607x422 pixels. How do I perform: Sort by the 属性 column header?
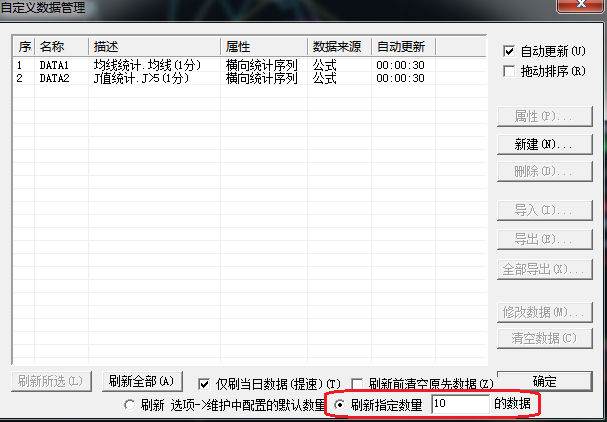point(264,47)
